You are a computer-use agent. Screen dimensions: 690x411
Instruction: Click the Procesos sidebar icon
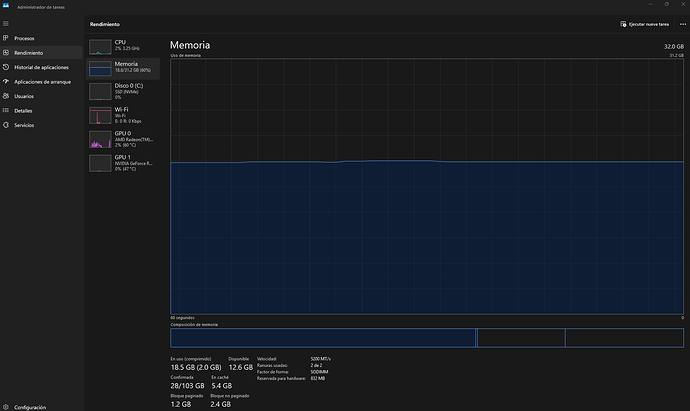click(6, 38)
